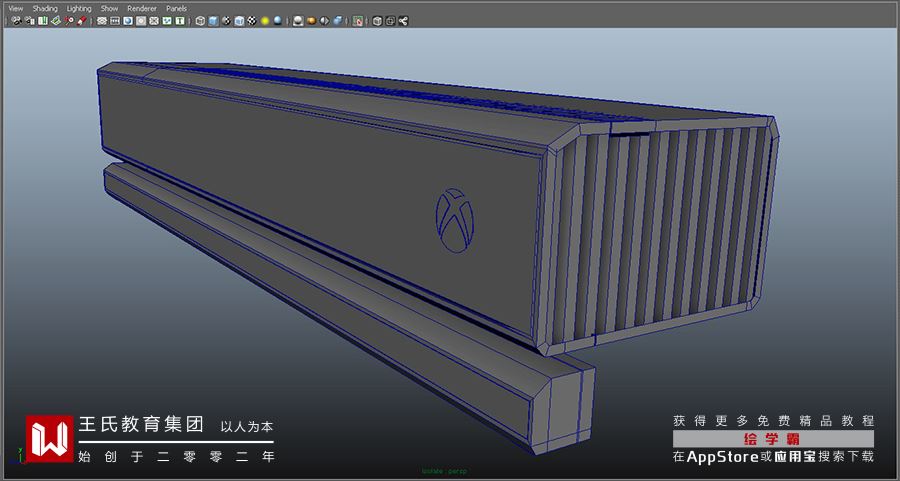900x481 pixels.
Task: Open the Renderer menu
Action: coord(142,9)
